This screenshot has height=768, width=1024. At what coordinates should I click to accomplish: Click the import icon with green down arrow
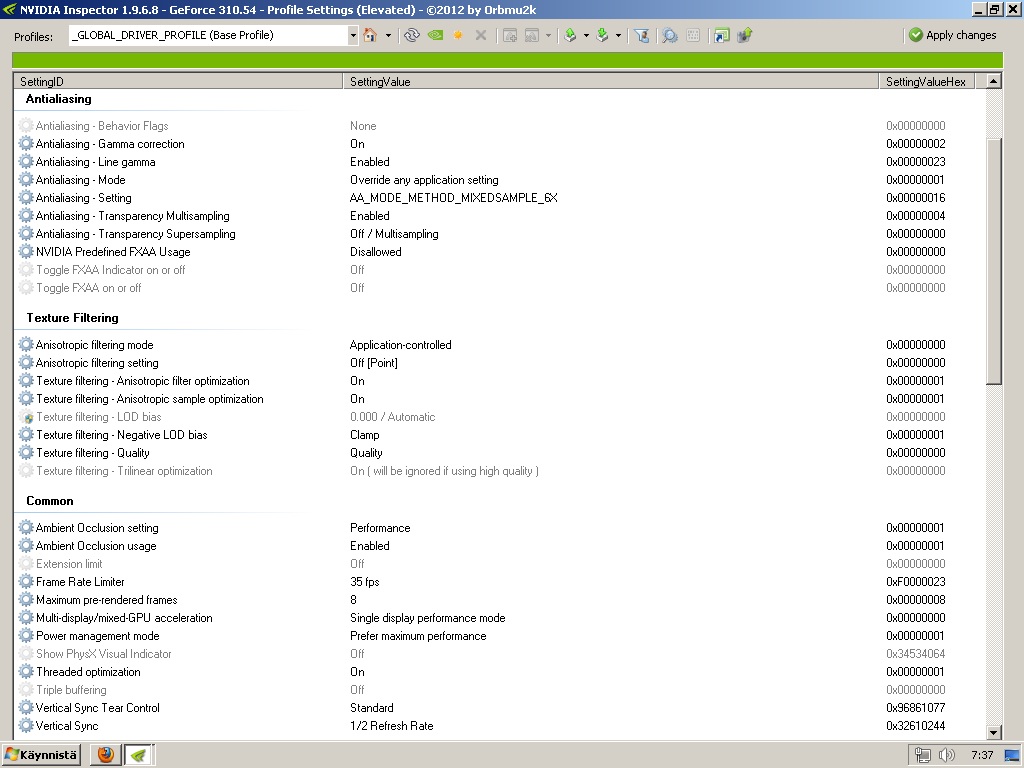[x=602, y=35]
